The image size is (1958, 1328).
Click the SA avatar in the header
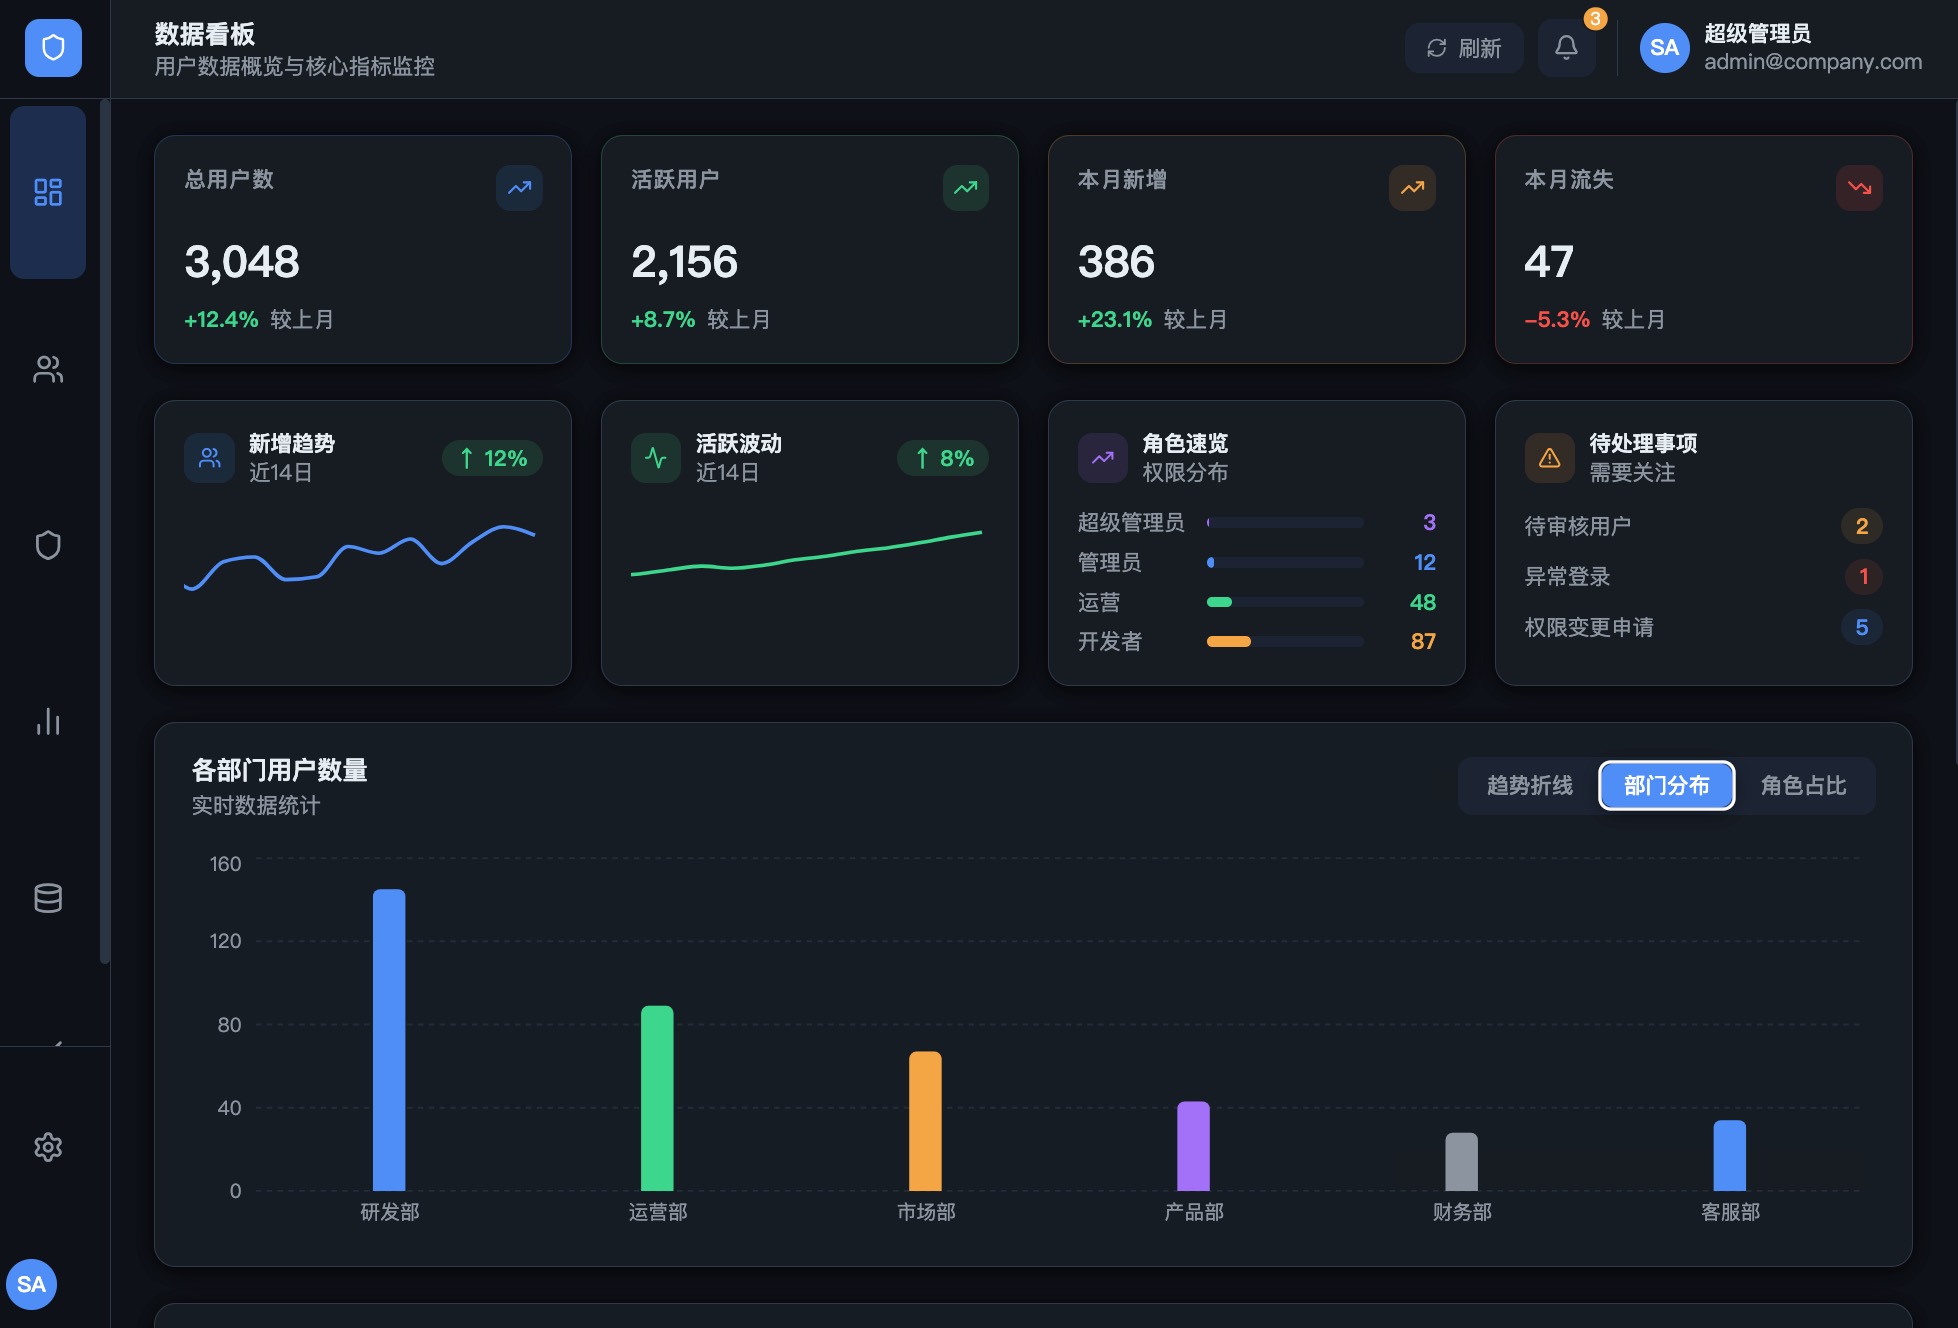tap(1664, 48)
